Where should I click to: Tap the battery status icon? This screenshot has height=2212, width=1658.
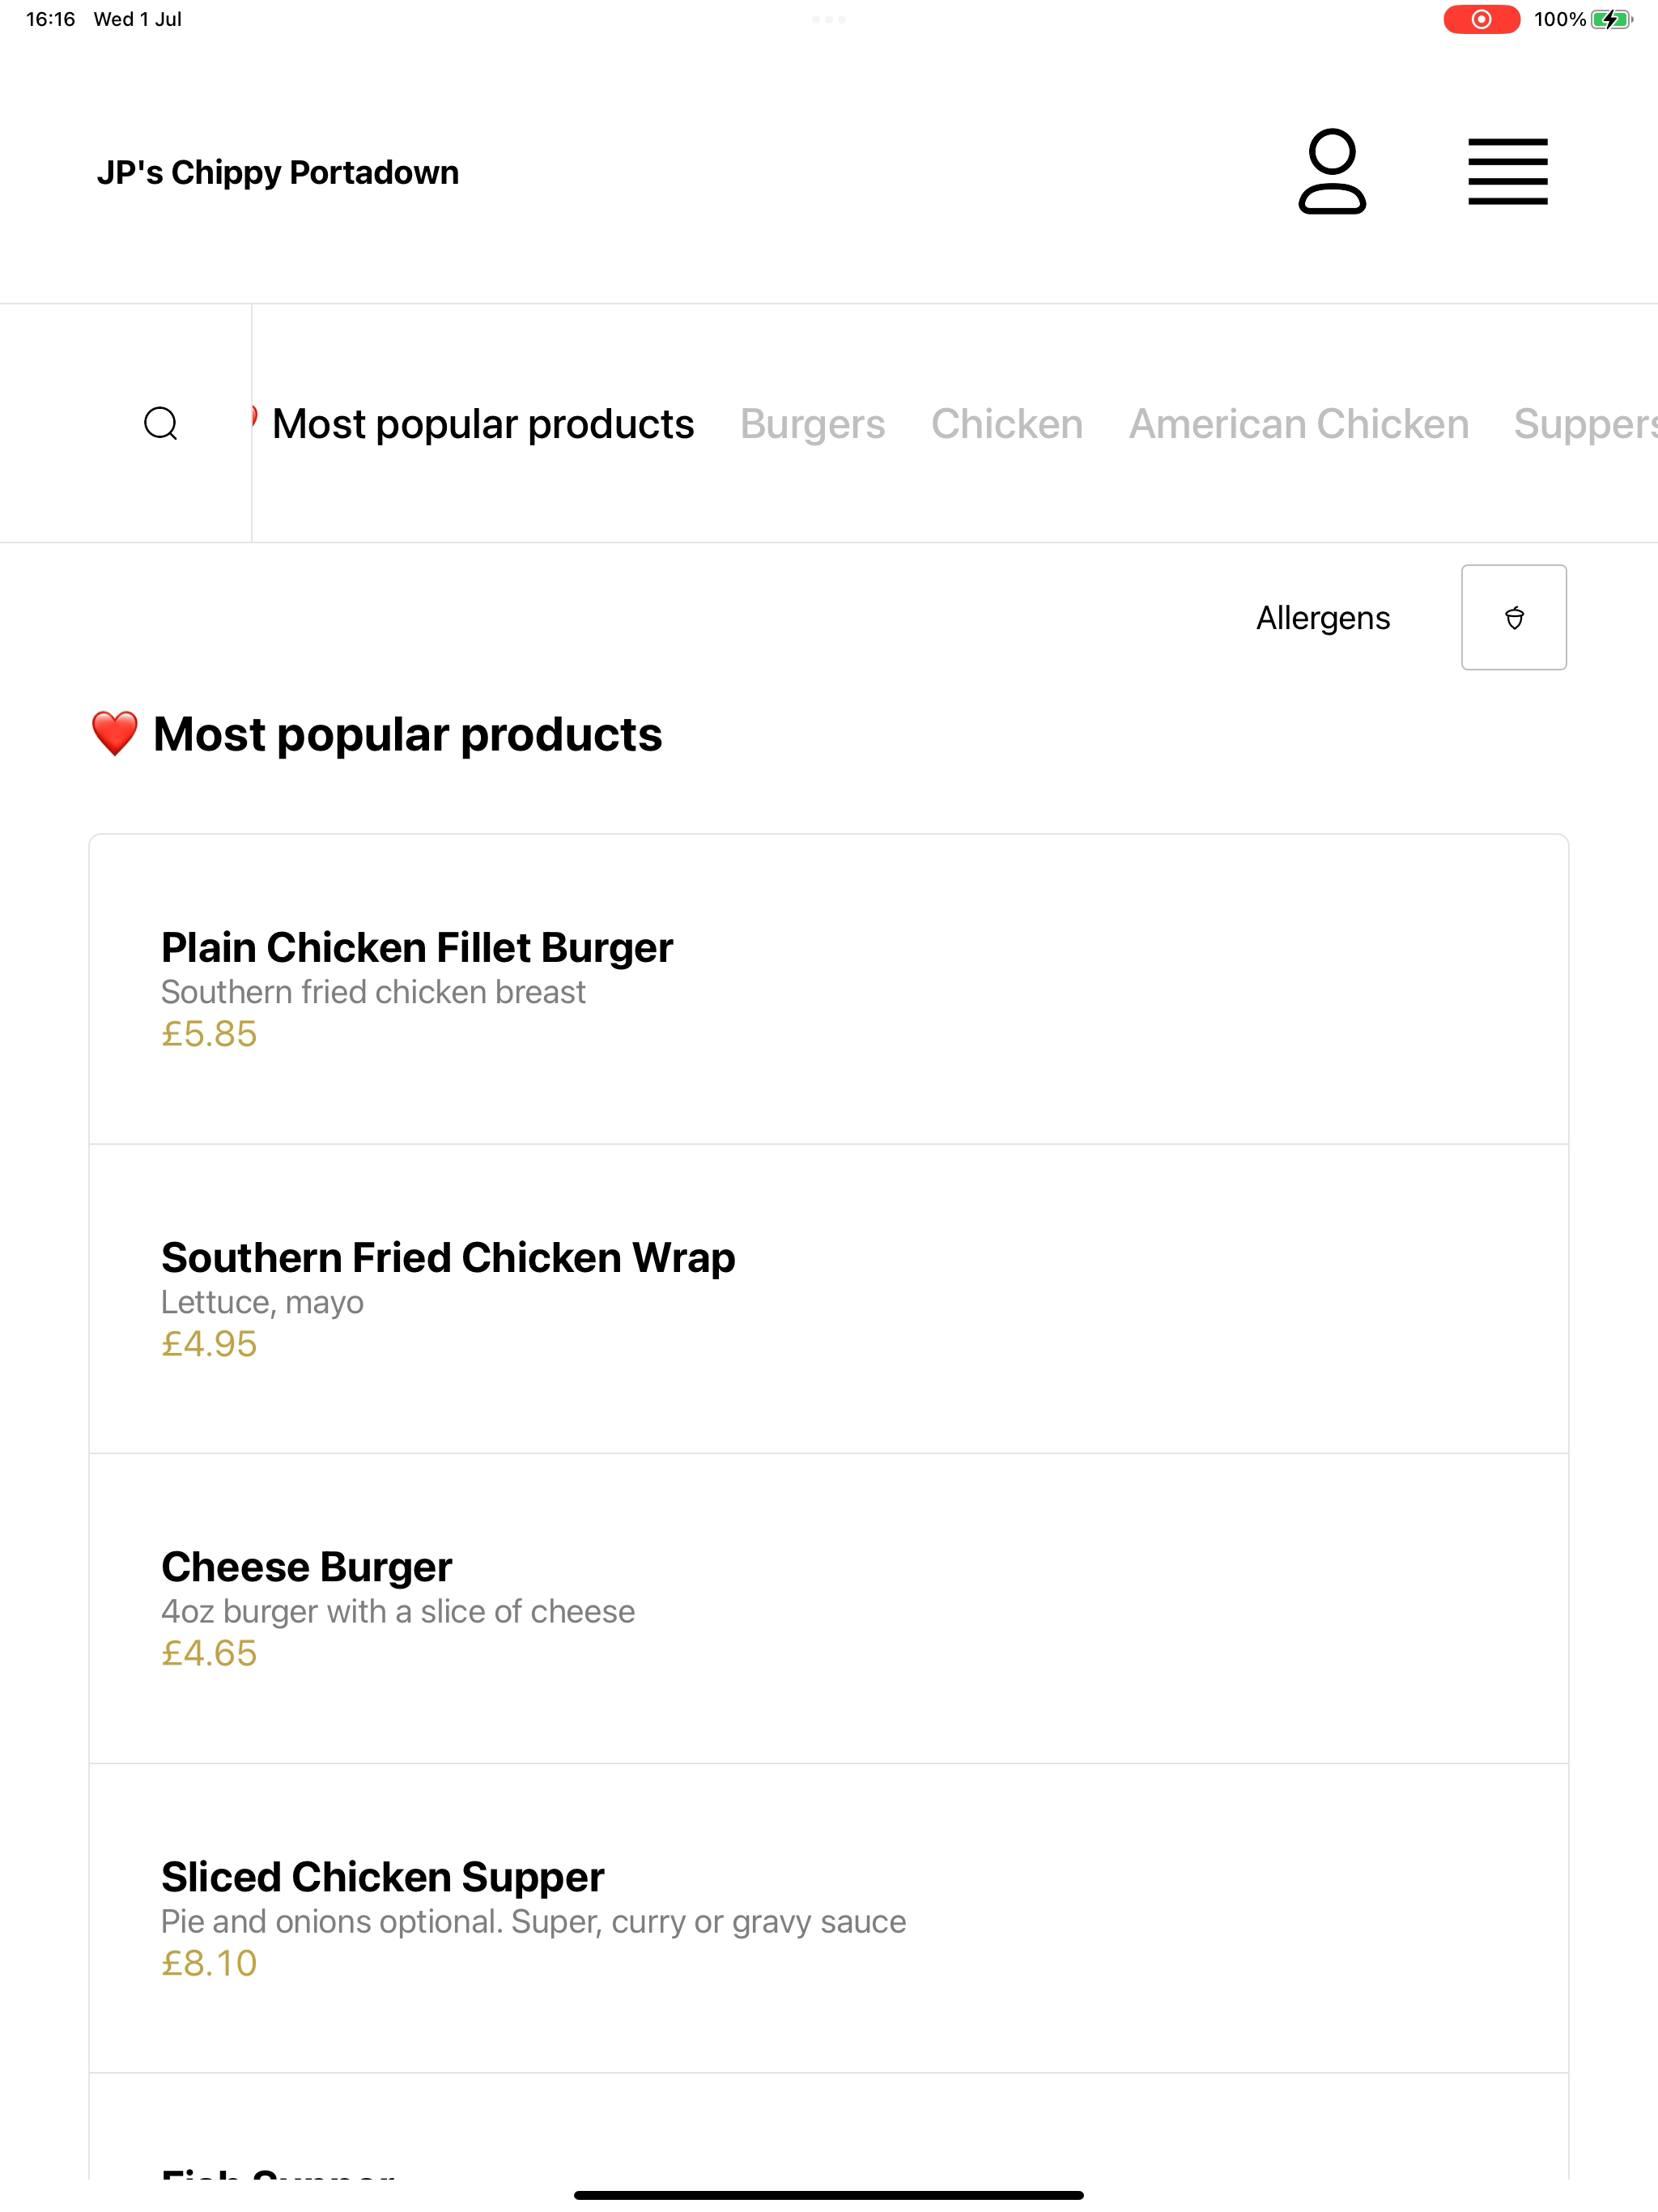[x=1610, y=19]
